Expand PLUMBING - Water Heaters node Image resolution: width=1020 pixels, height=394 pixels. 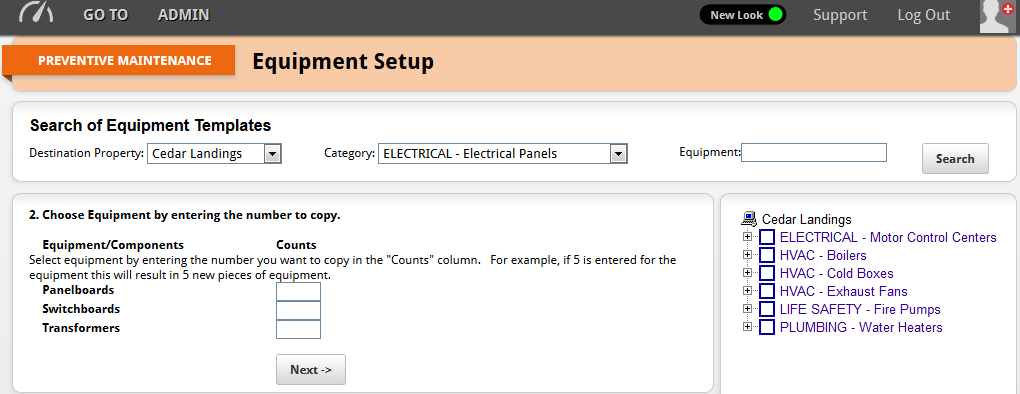click(x=747, y=326)
